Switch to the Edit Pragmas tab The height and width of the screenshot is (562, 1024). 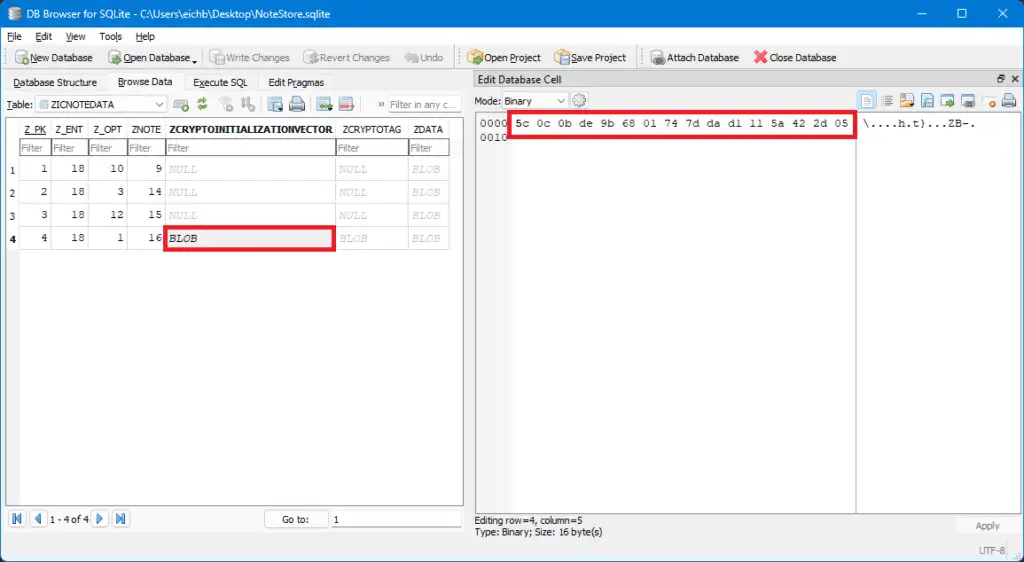(296, 82)
